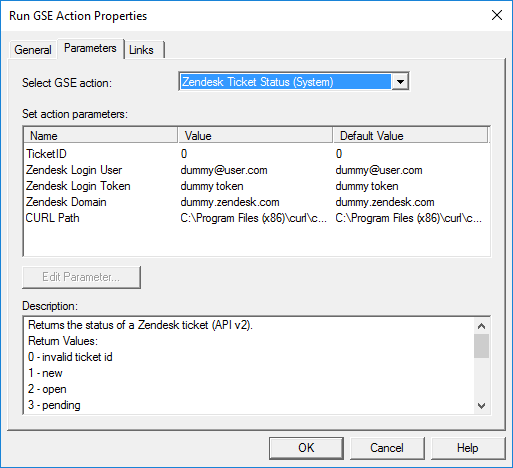Click the Cancel button
Image resolution: width=513 pixels, height=468 pixels.
pyautogui.click(x=387, y=448)
